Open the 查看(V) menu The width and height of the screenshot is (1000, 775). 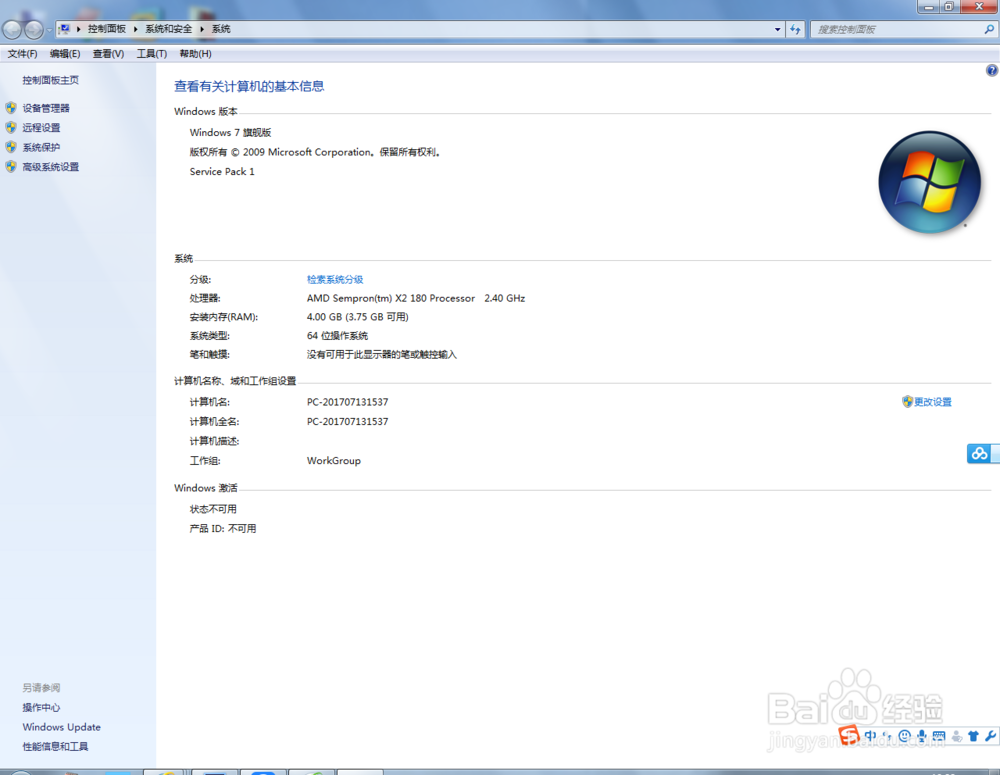[x=108, y=54]
